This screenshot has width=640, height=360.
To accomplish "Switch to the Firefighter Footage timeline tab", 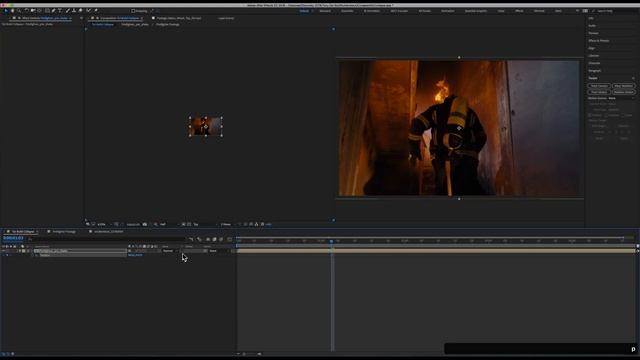I will pos(64,232).
